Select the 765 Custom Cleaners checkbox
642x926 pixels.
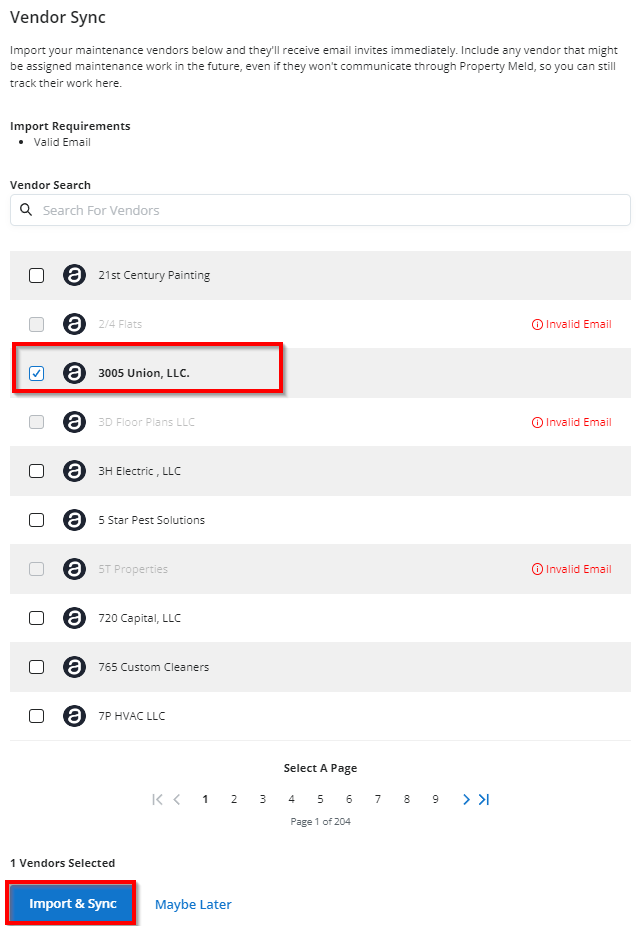pyautogui.click(x=37, y=667)
